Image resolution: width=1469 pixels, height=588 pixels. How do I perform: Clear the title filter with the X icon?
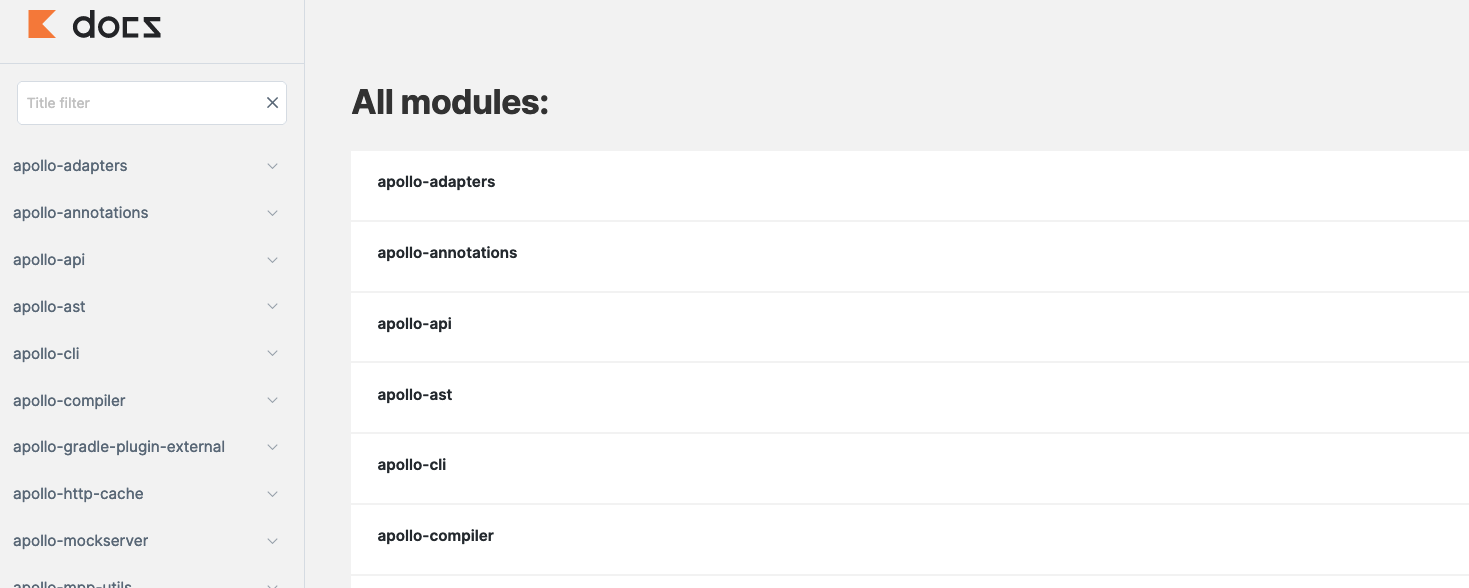tap(271, 102)
